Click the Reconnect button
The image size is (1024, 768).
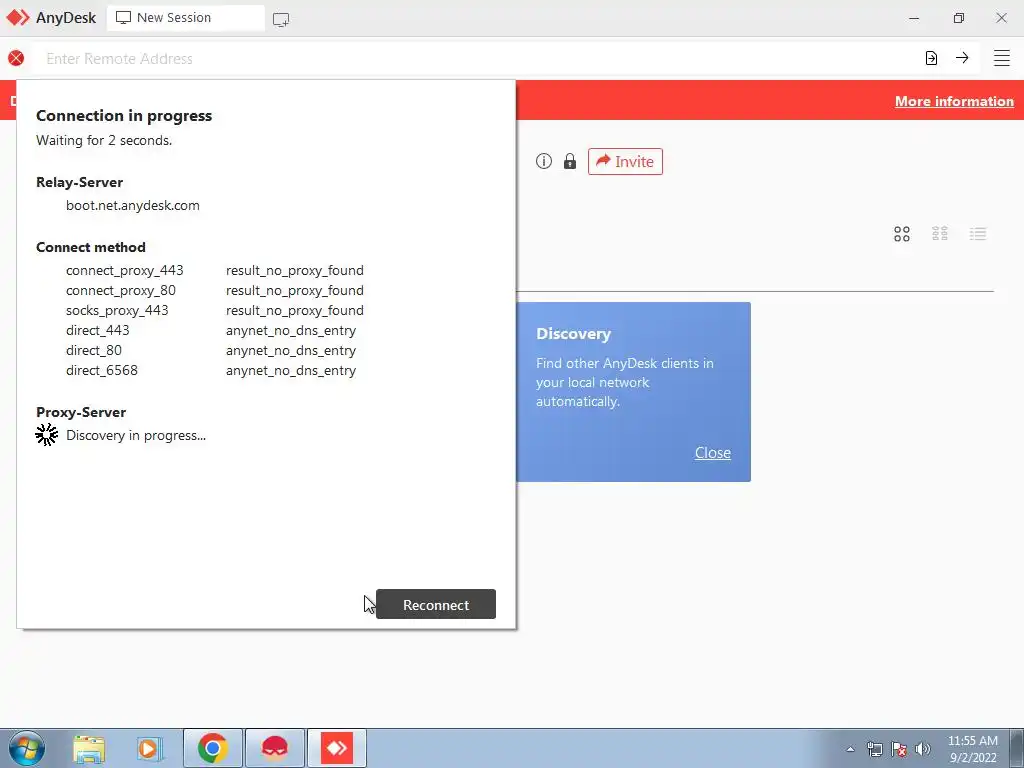[436, 604]
